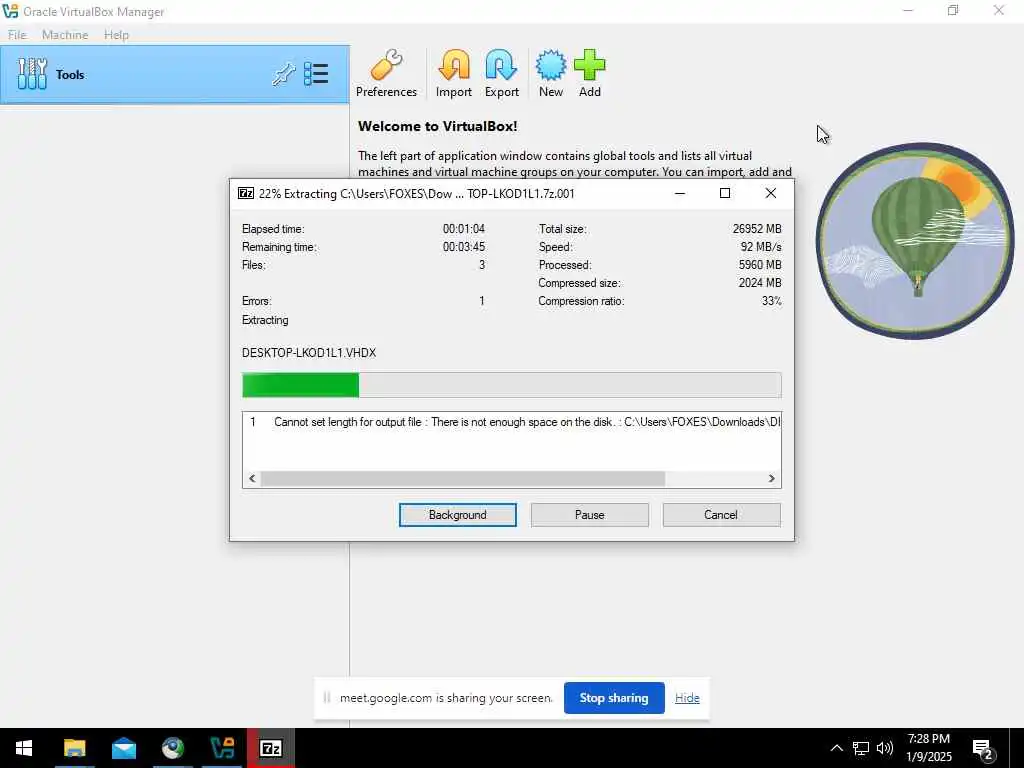Click the green Add machine icon
1024x768 pixels.
point(589,65)
